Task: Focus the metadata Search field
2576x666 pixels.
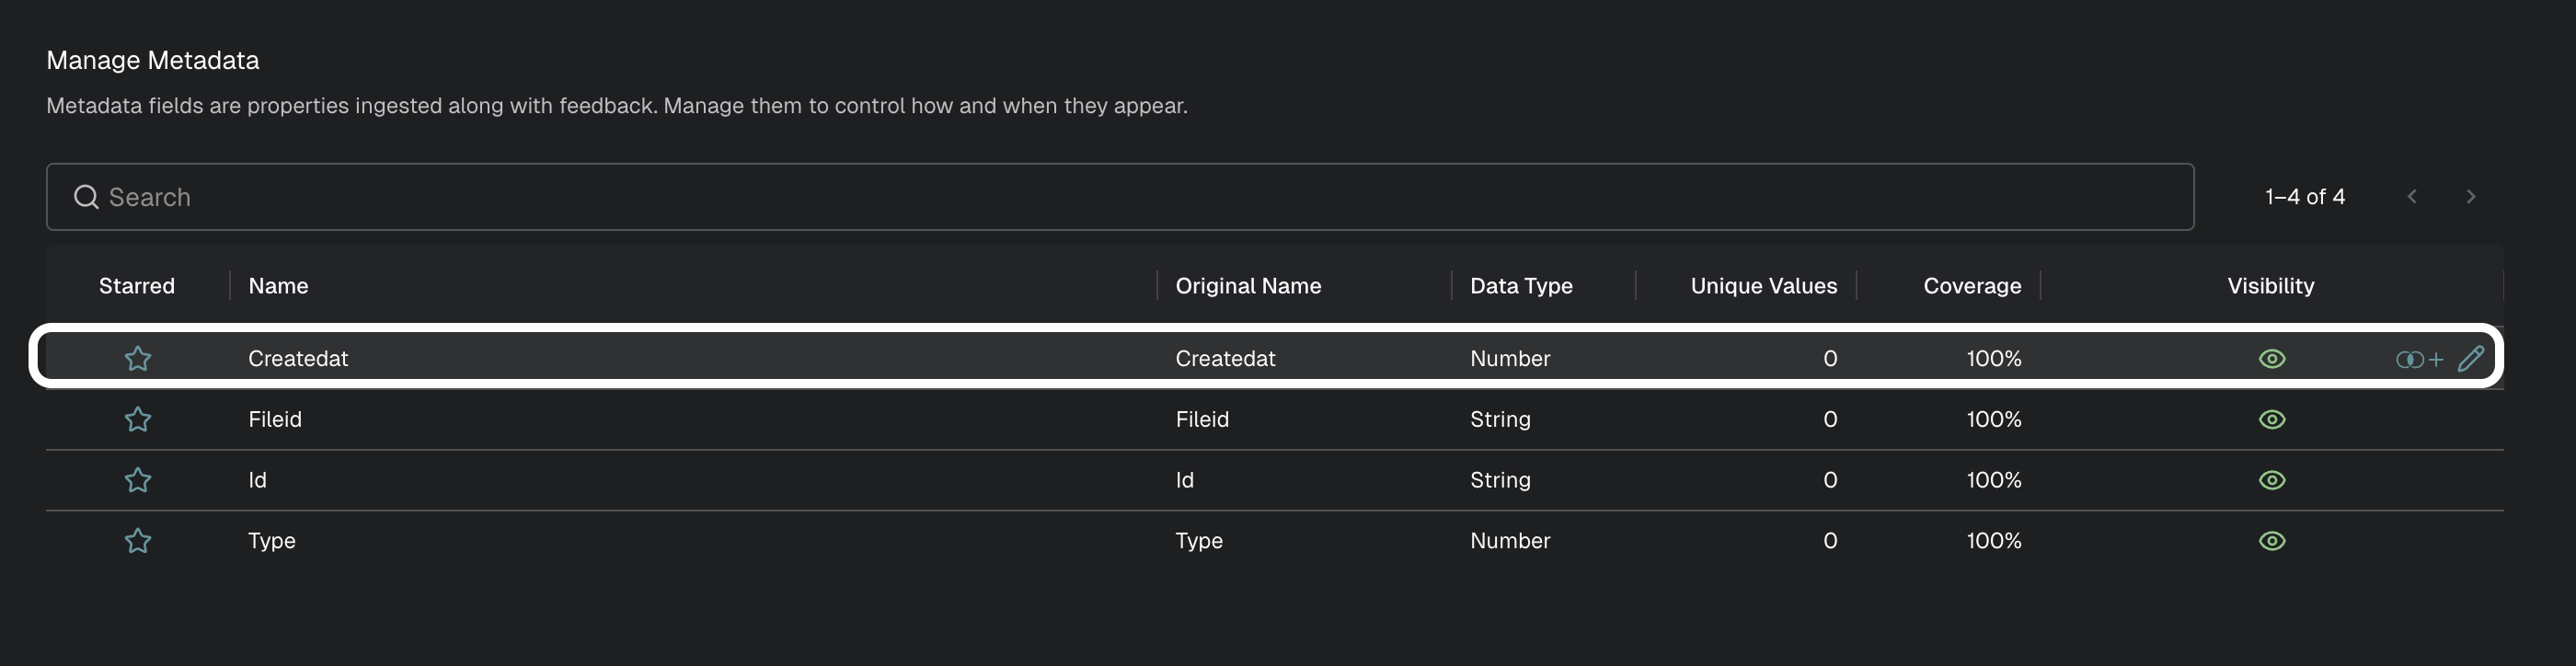Action: [x=1120, y=197]
